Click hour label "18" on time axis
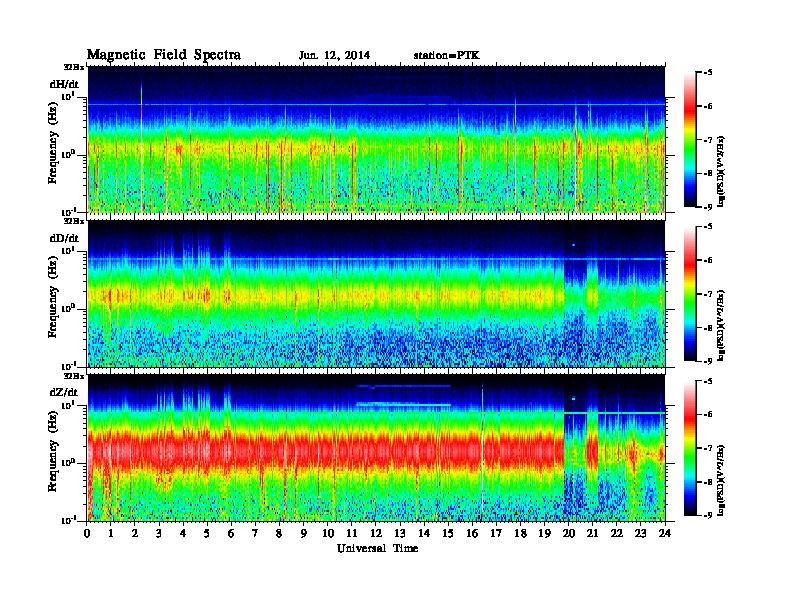 pos(521,533)
